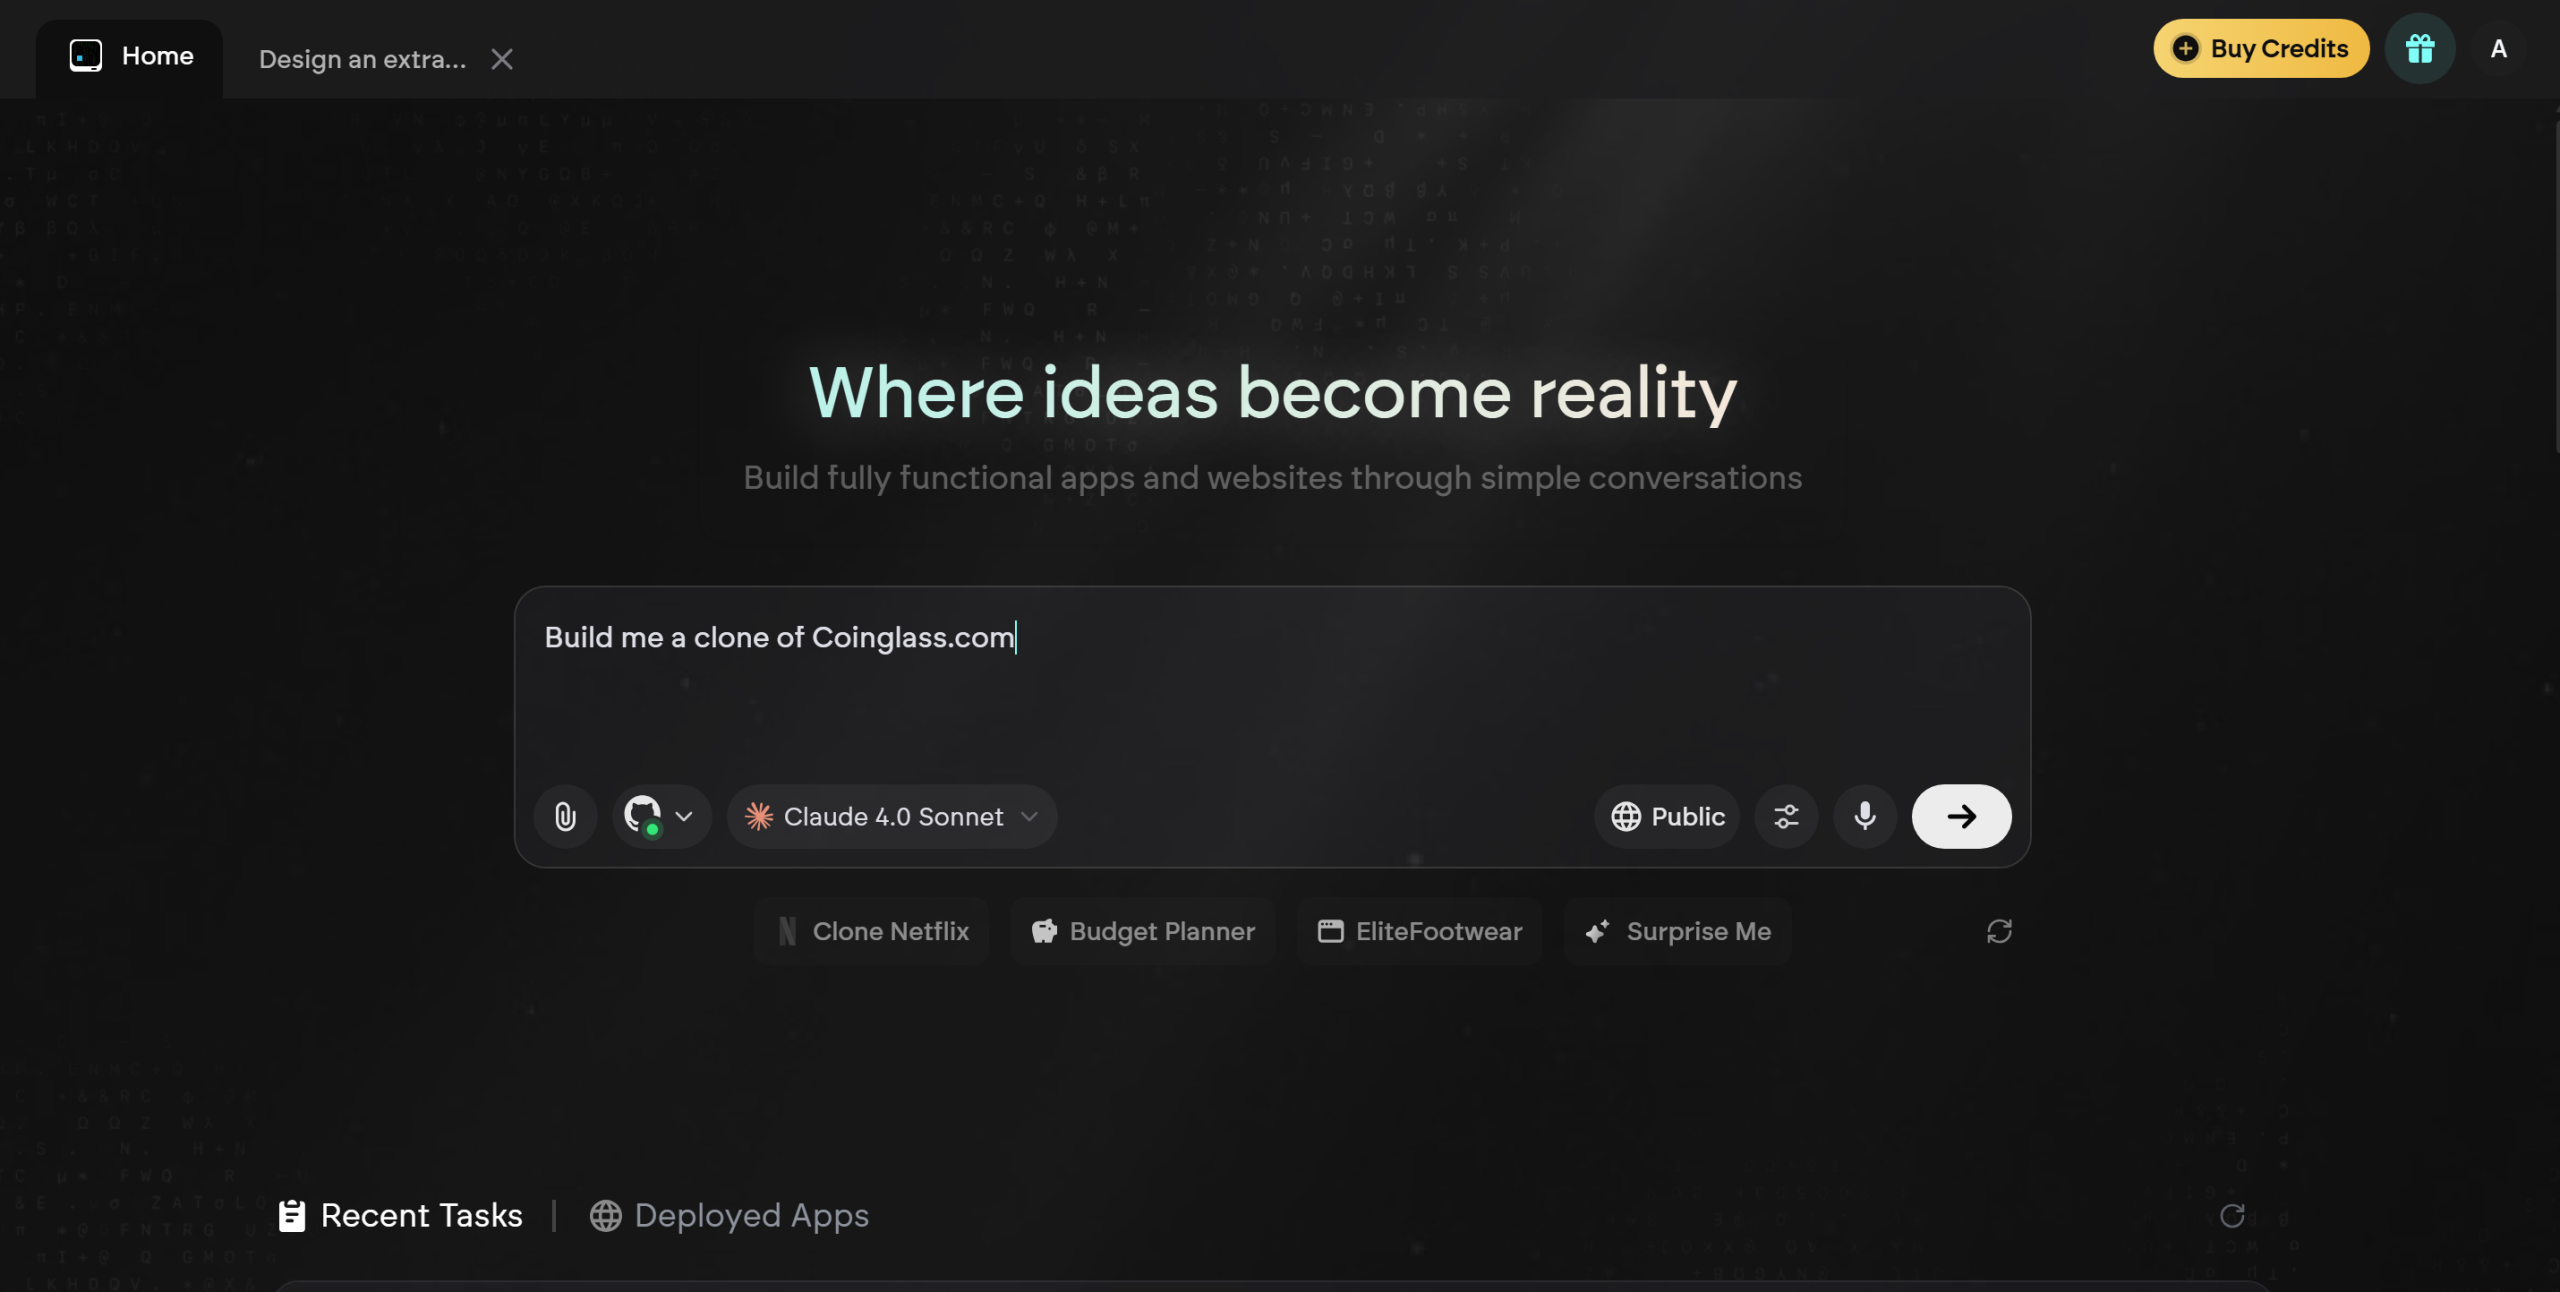Click the Surprise Me suggestion

tap(1677, 931)
